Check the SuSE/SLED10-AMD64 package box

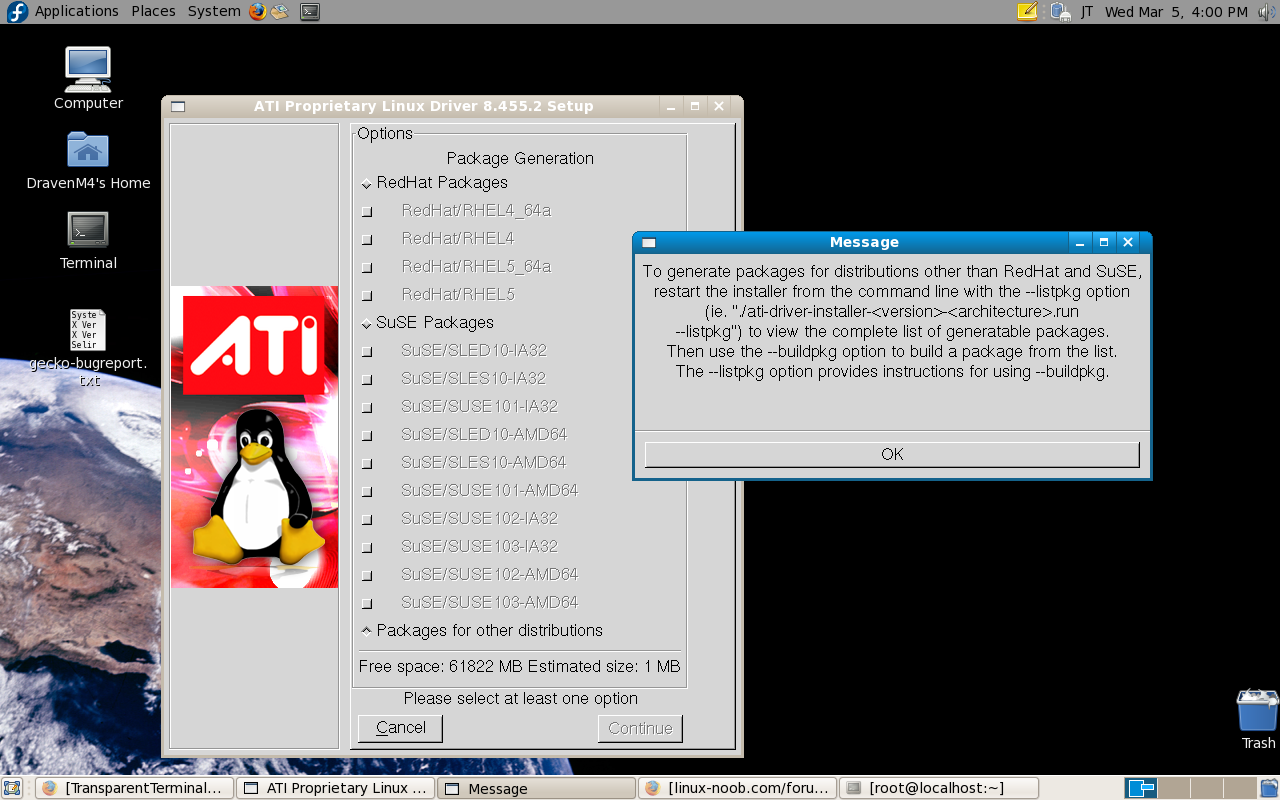tap(367, 435)
